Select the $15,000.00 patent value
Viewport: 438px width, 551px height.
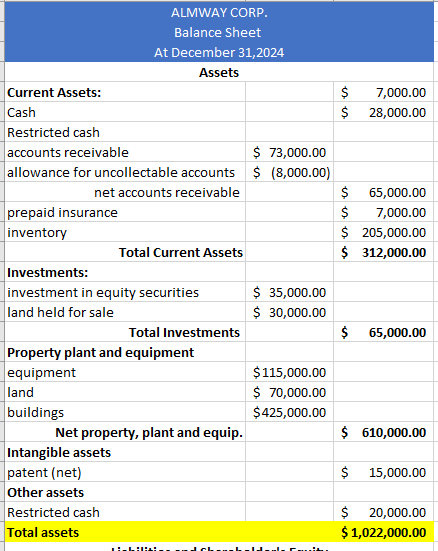coord(384,472)
